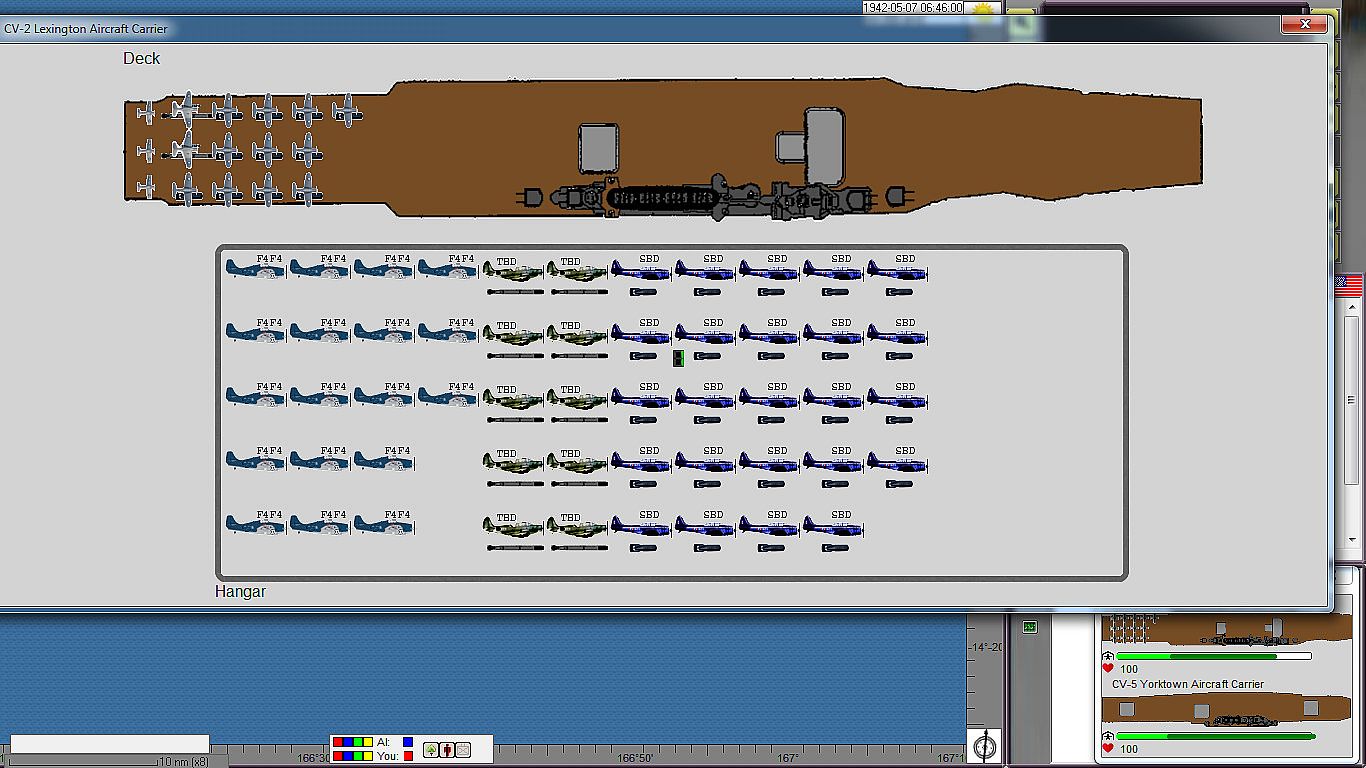Click the heart icon under Yorktown

coord(1108,749)
